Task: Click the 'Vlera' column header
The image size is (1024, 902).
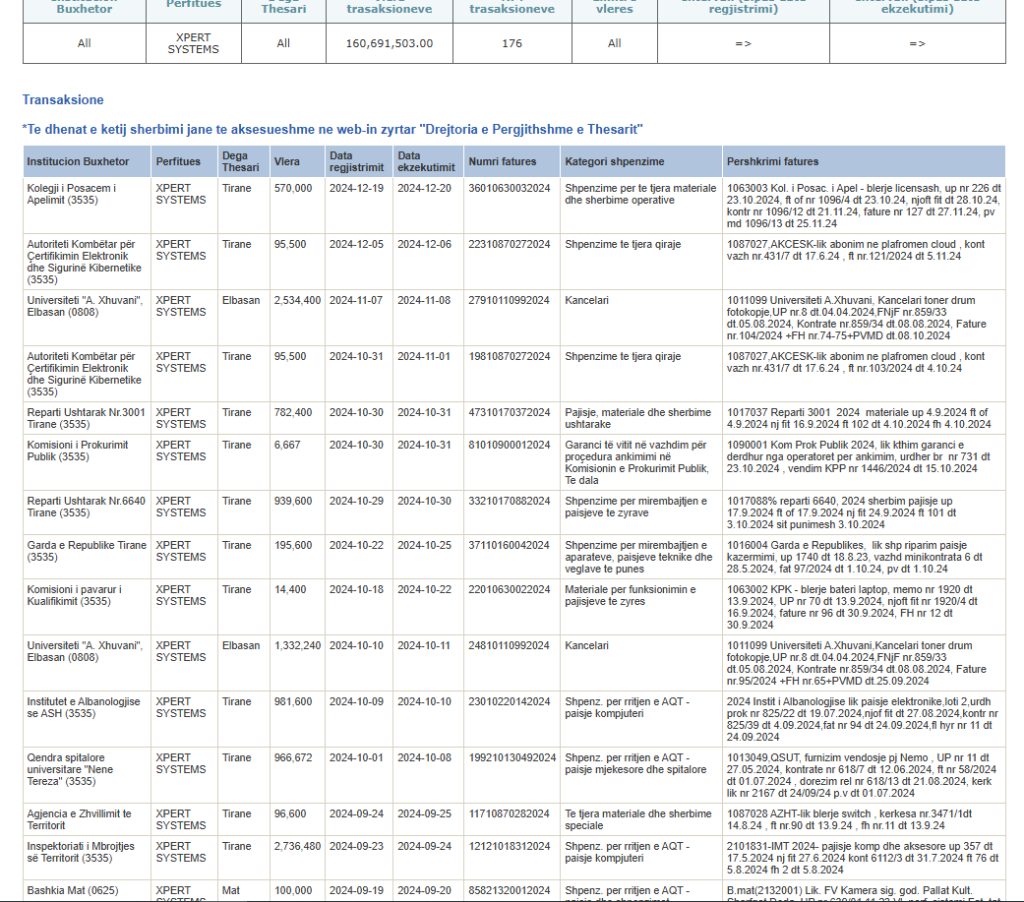Action: click(x=286, y=162)
